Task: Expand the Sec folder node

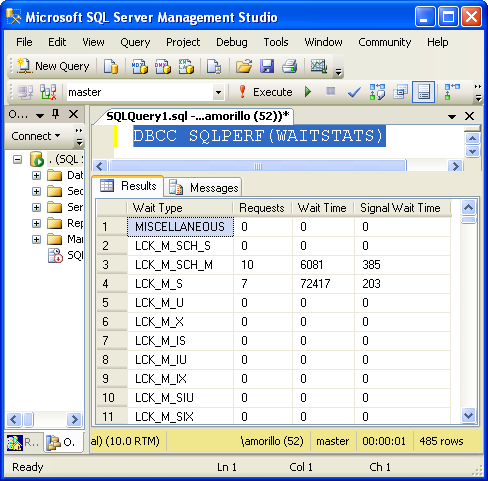Action: pos(36,191)
